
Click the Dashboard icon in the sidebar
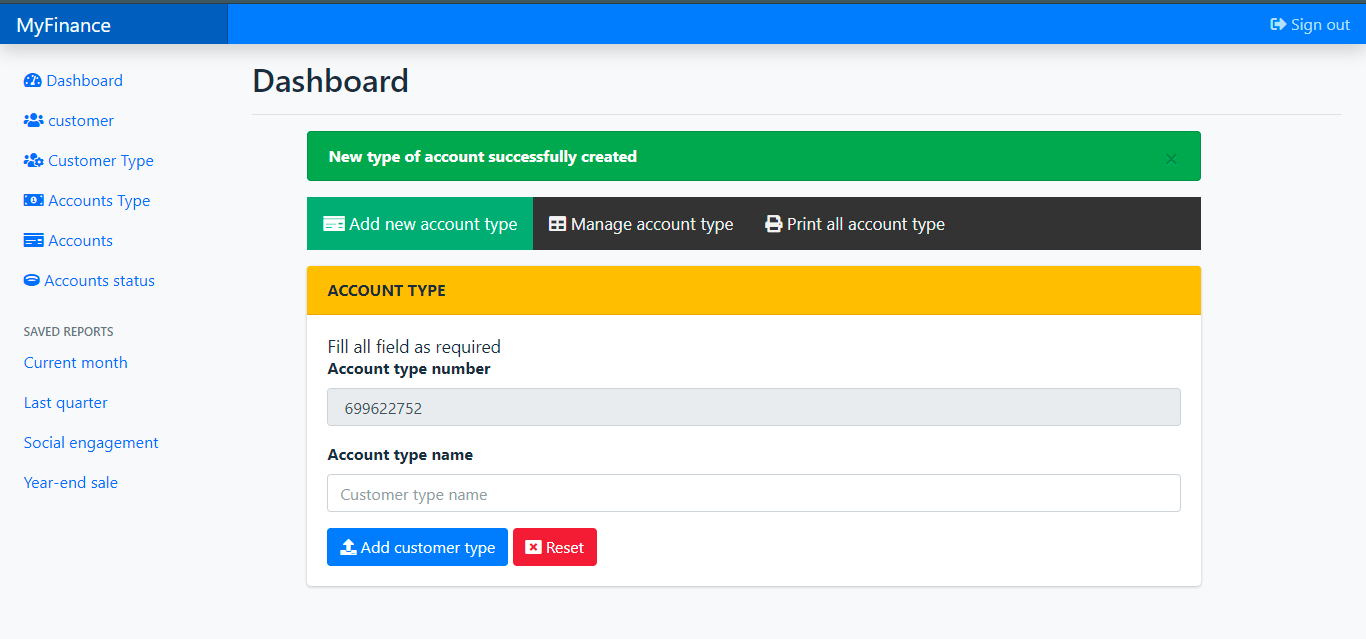32,80
